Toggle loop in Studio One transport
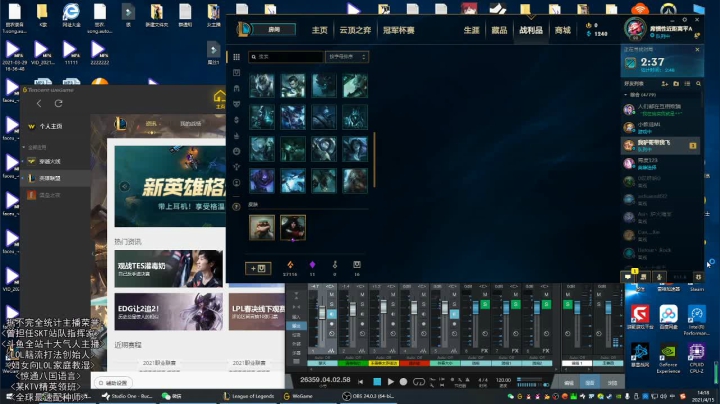The width and height of the screenshot is (720, 404). (x=419, y=382)
